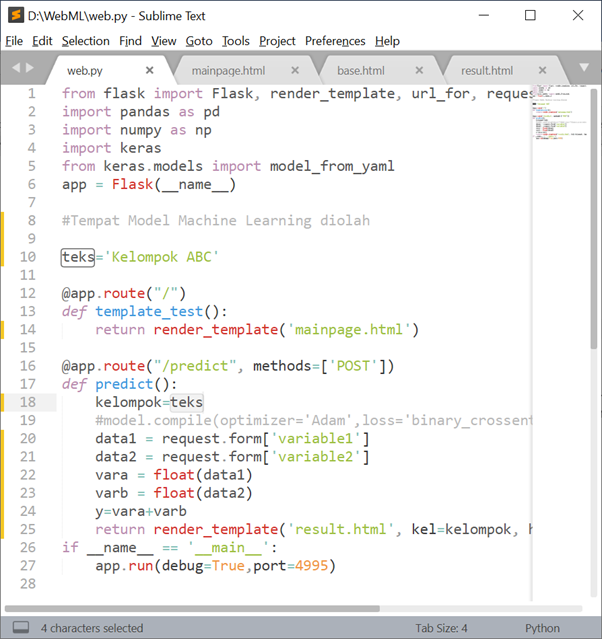Click line number 18 in the gutter

pos(28,402)
